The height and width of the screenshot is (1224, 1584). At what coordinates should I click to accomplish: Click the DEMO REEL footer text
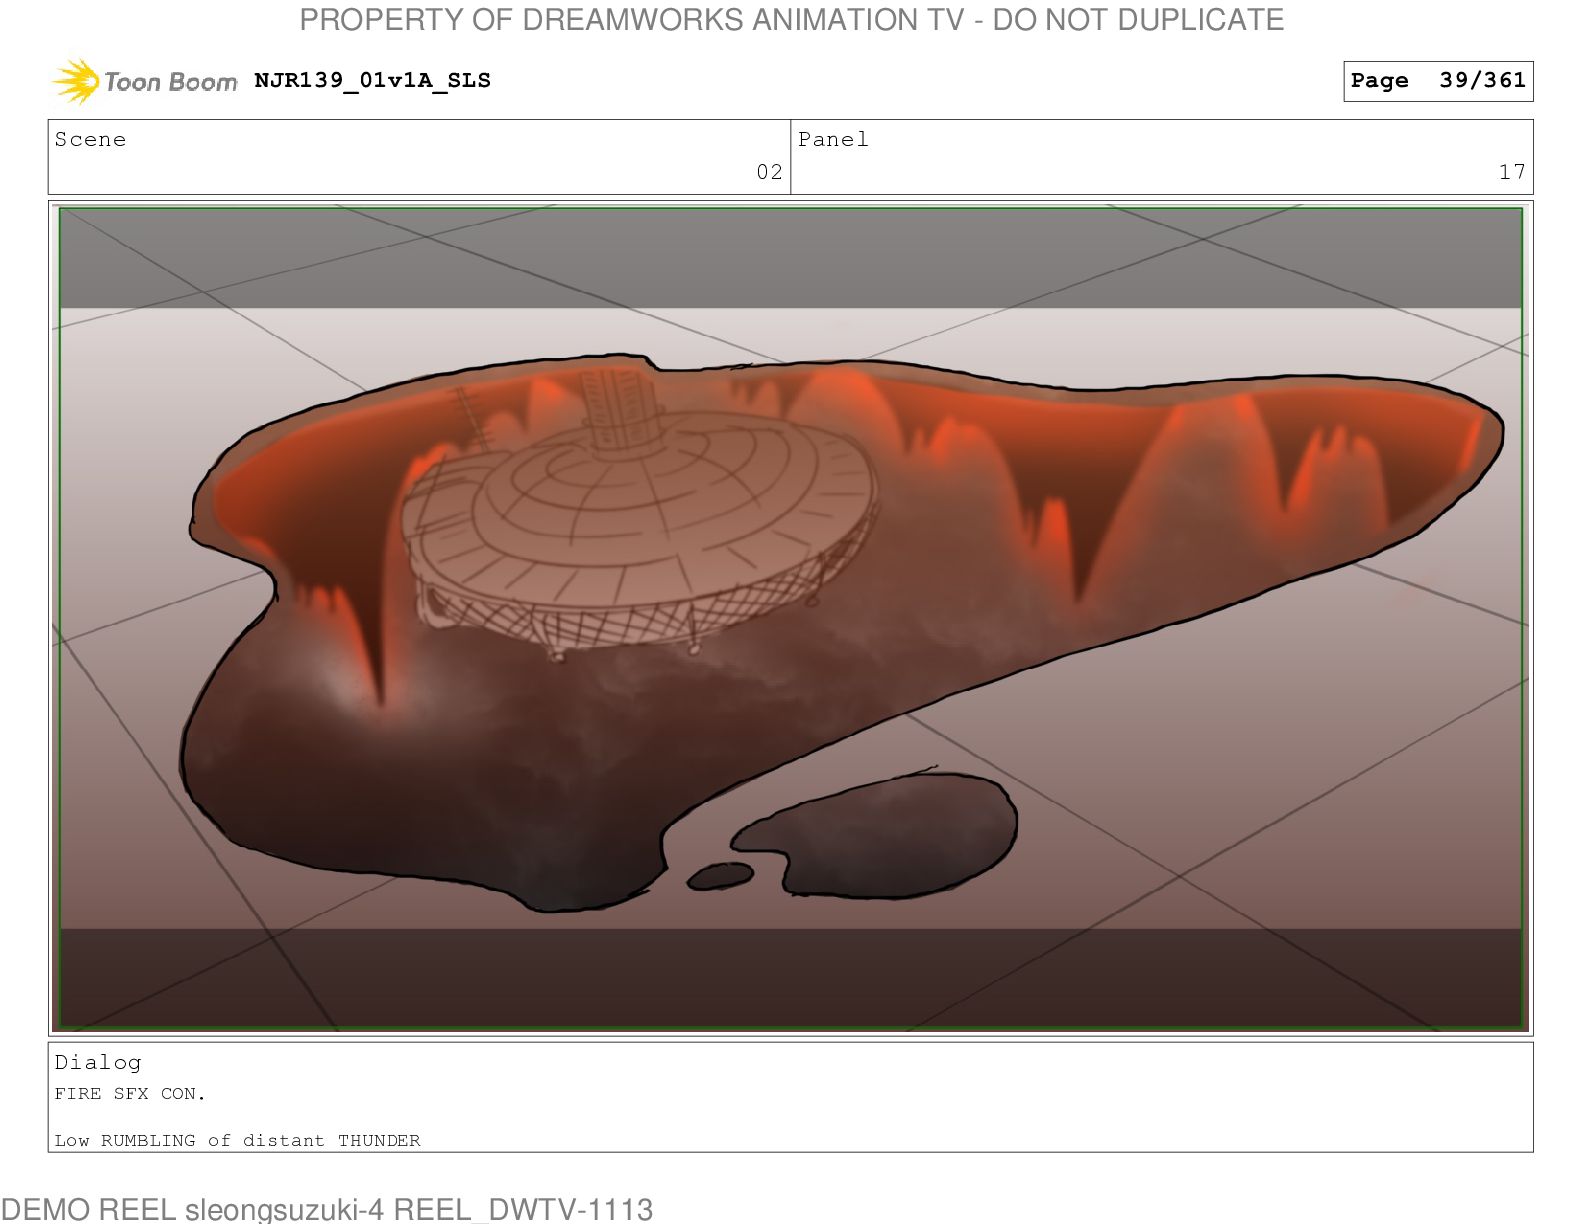327,1209
